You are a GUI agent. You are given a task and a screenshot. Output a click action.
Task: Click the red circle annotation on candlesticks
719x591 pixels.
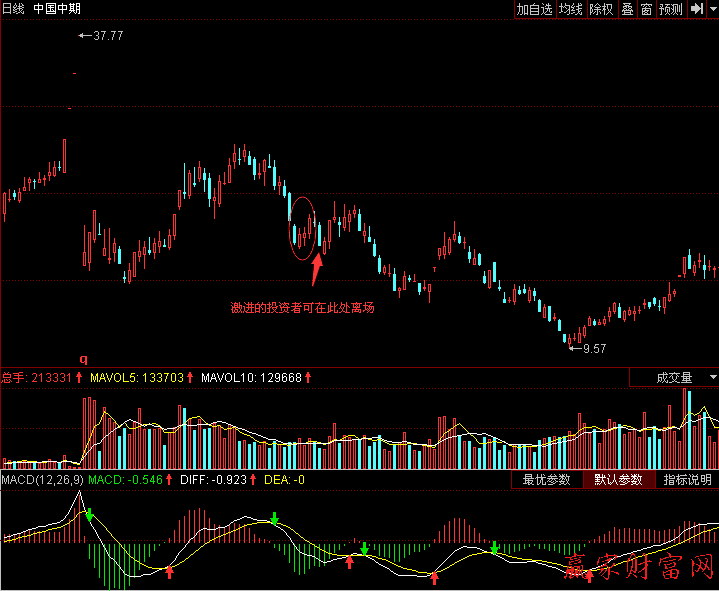pos(304,229)
